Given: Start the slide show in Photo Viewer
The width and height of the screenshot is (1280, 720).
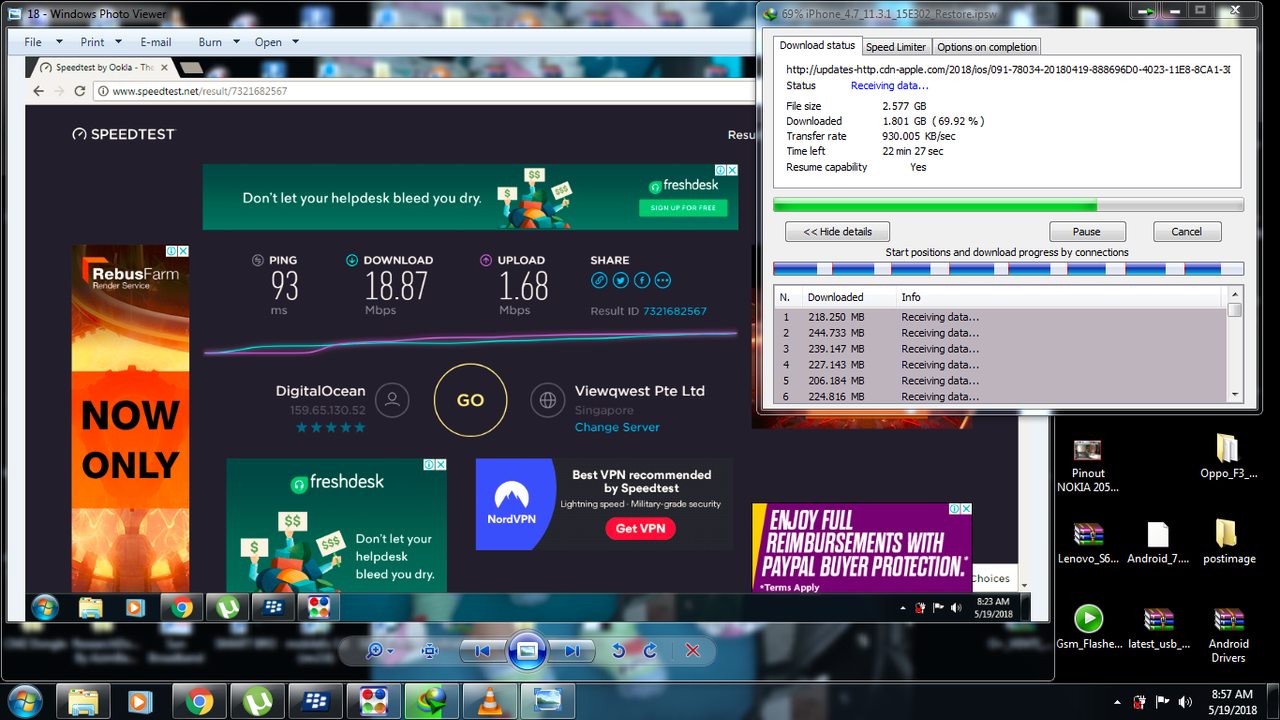Looking at the screenshot, I should tap(527, 651).
